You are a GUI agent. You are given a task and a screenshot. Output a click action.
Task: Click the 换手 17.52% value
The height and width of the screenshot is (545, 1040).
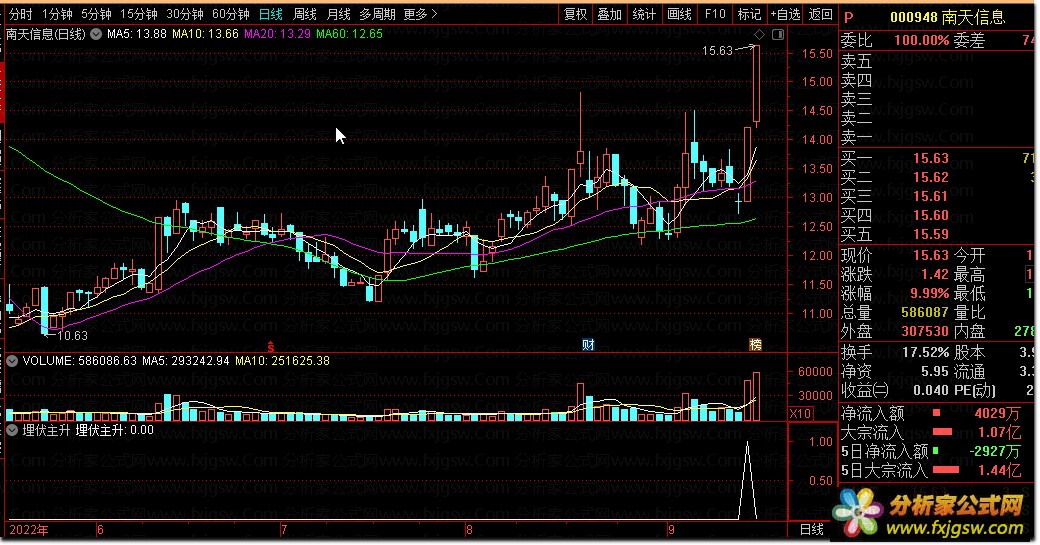coord(925,352)
